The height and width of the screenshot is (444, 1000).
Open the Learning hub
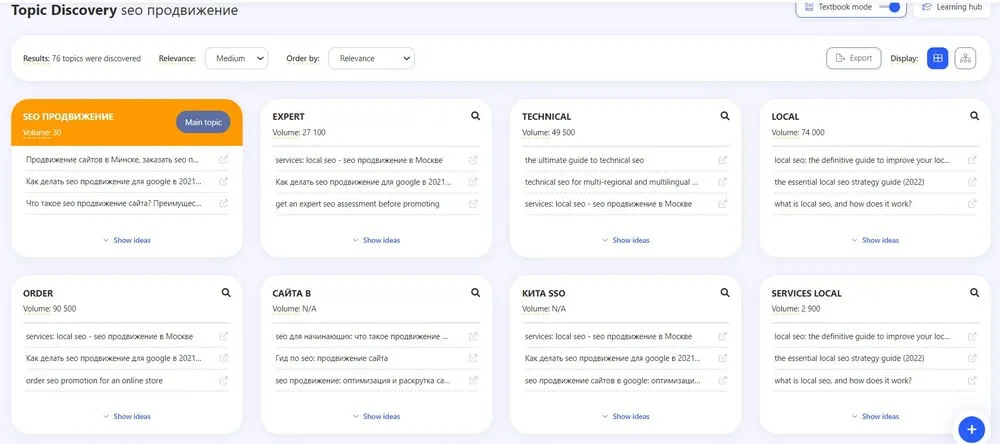pyautogui.click(x=952, y=8)
